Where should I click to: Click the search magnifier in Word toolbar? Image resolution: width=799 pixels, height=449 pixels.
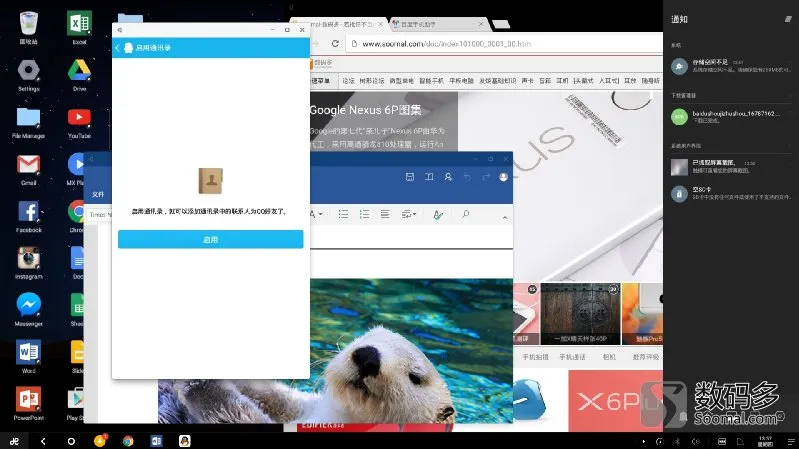click(x=465, y=214)
